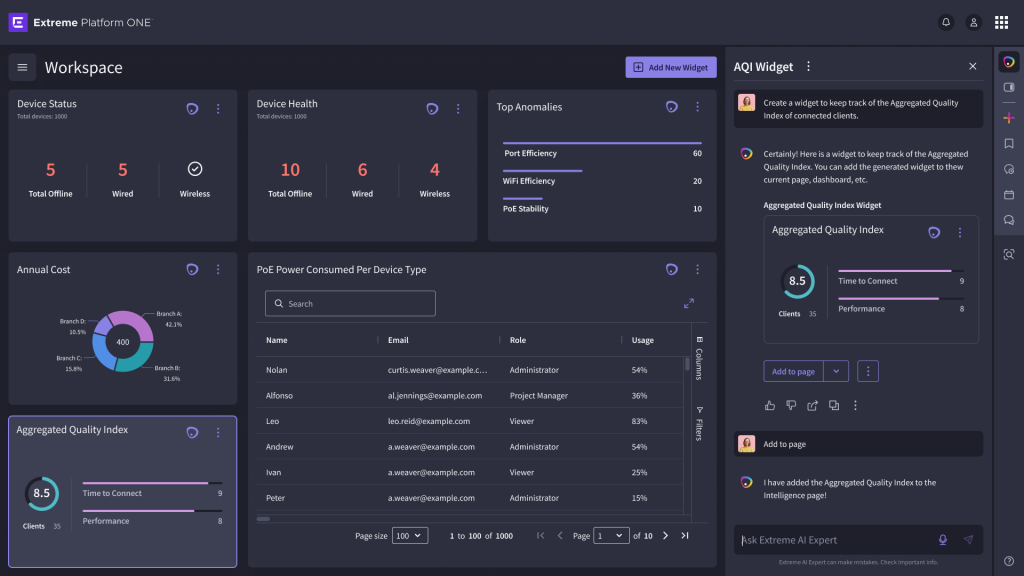This screenshot has width=1024, height=576.
Task: Click the AI shield icon on Device Status
Action: (x=192, y=109)
